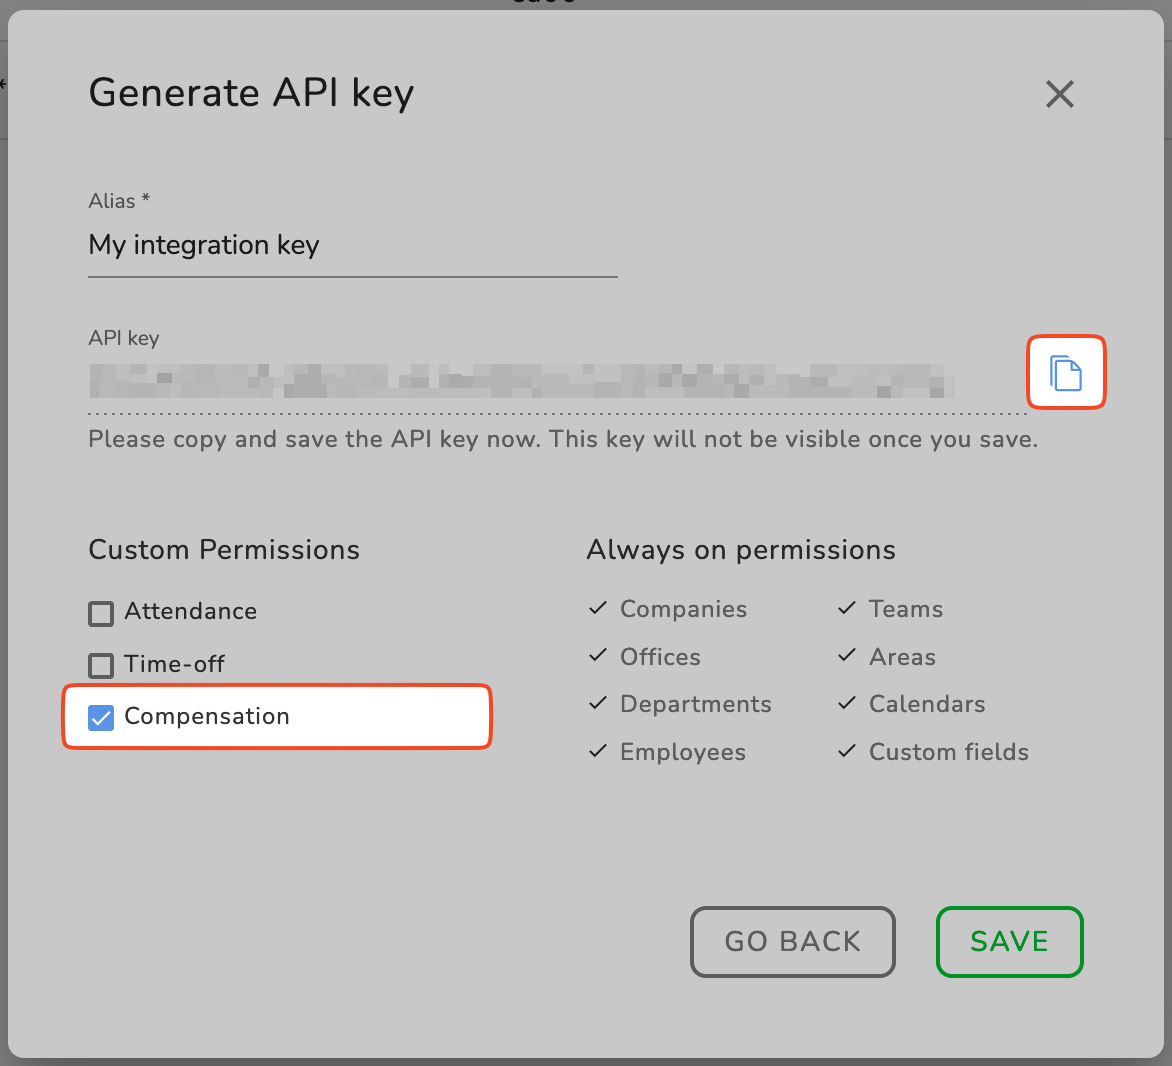
Task: Enable the Attendance permission checkbox
Action: coord(101,613)
